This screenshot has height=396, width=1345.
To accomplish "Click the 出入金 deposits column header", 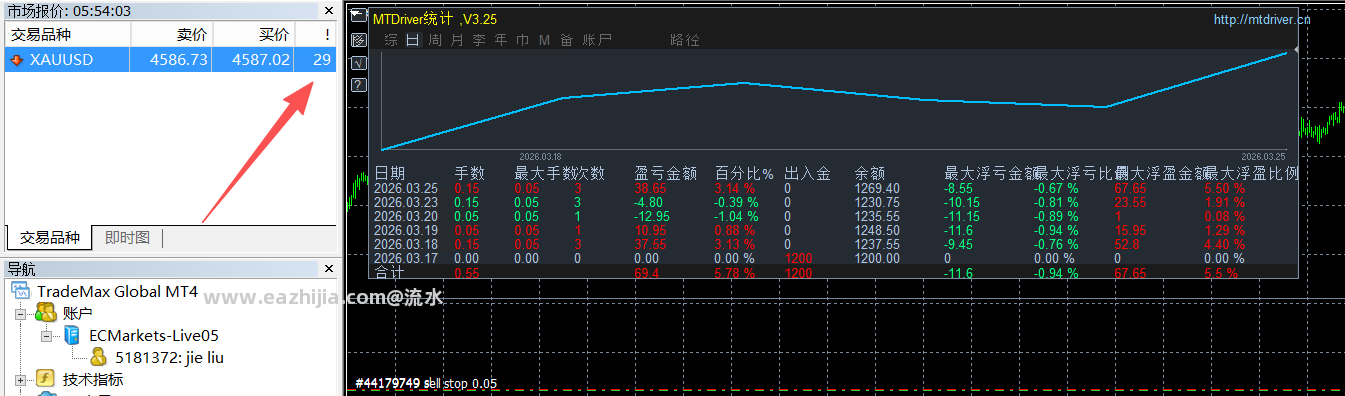I will 807,173.
